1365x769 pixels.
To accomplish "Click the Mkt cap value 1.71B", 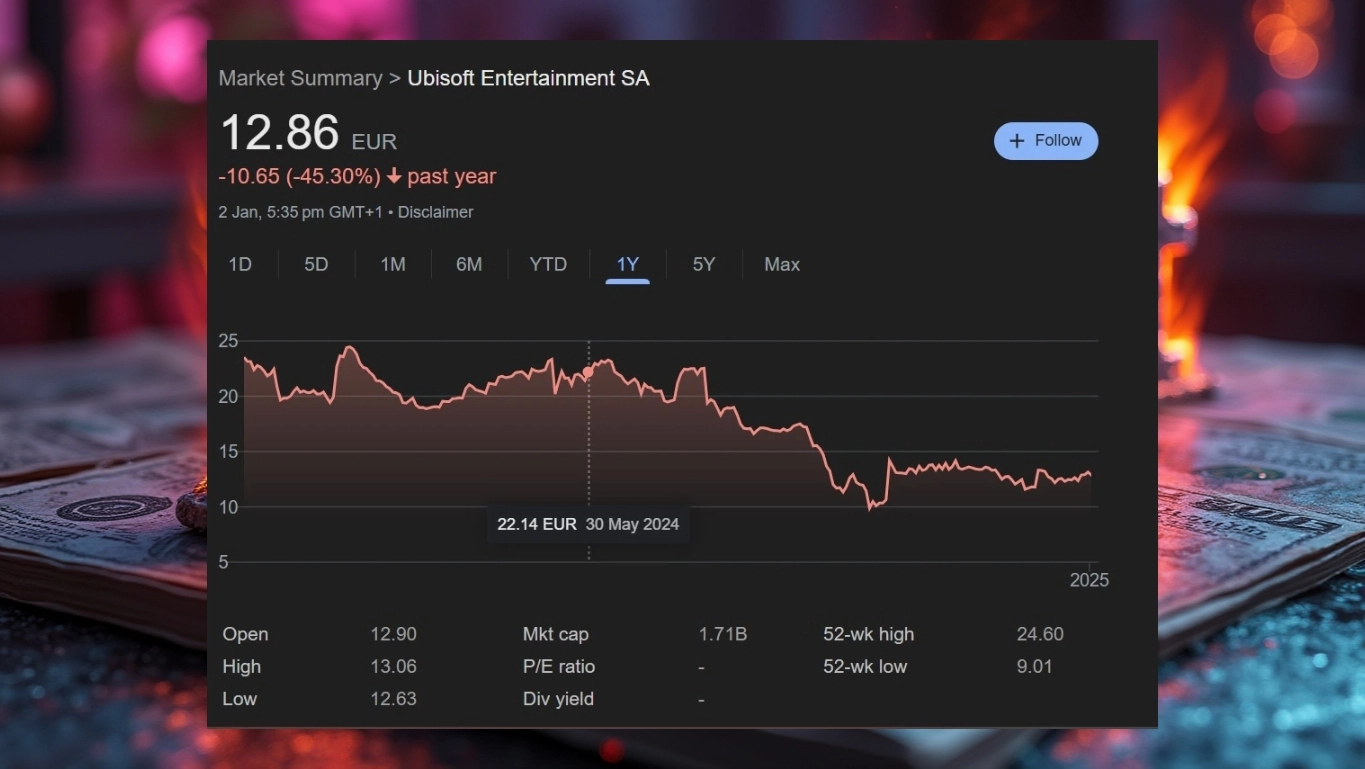I will tap(723, 634).
